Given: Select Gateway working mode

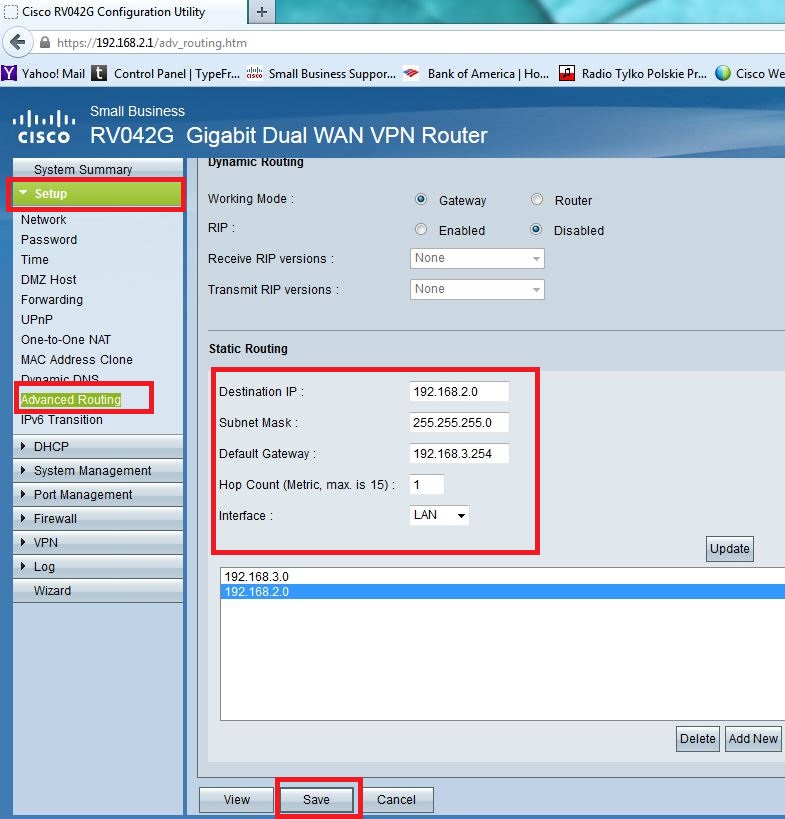Looking at the screenshot, I should coord(421,200).
